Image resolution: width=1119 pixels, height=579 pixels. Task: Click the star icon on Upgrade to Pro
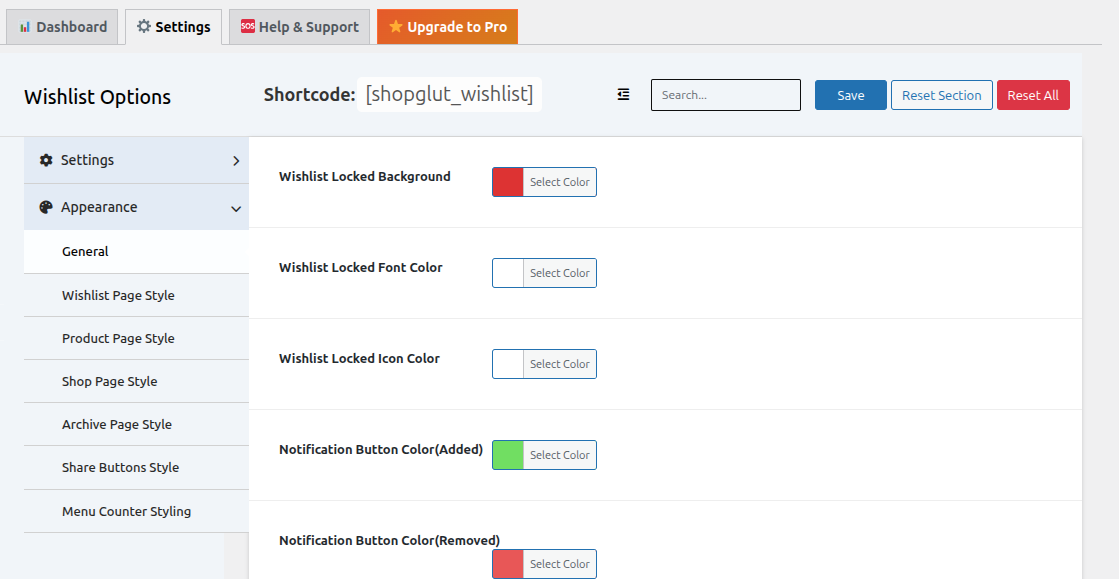395,26
